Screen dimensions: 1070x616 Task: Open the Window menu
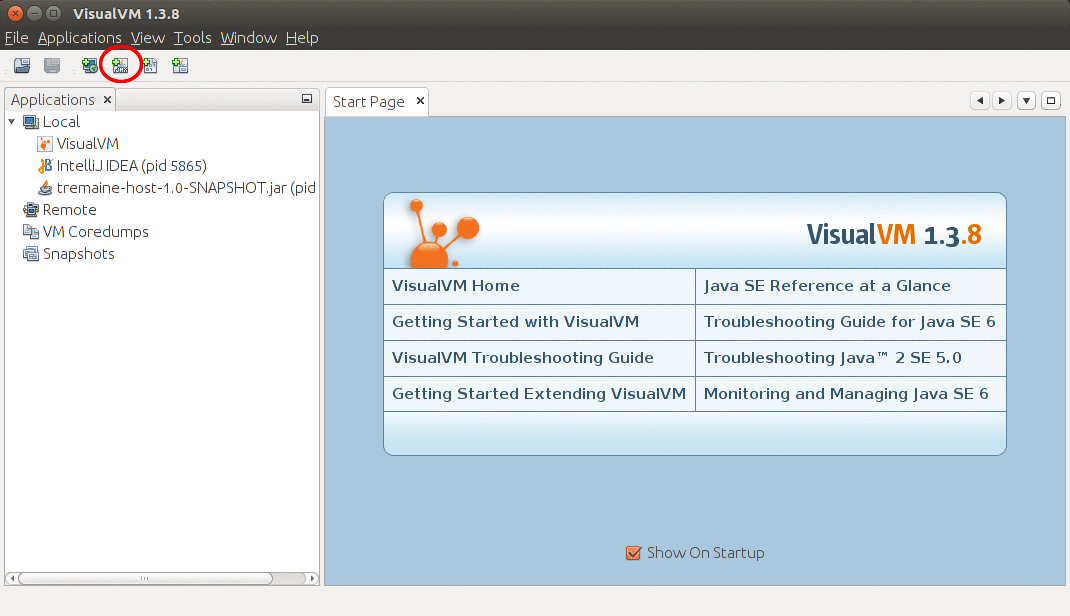pos(248,38)
